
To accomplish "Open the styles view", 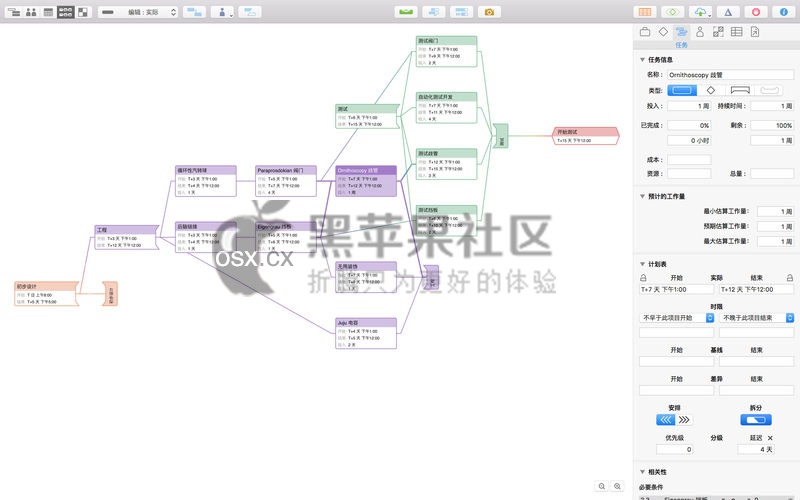I will pyautogui.click(x=83, y=12).
